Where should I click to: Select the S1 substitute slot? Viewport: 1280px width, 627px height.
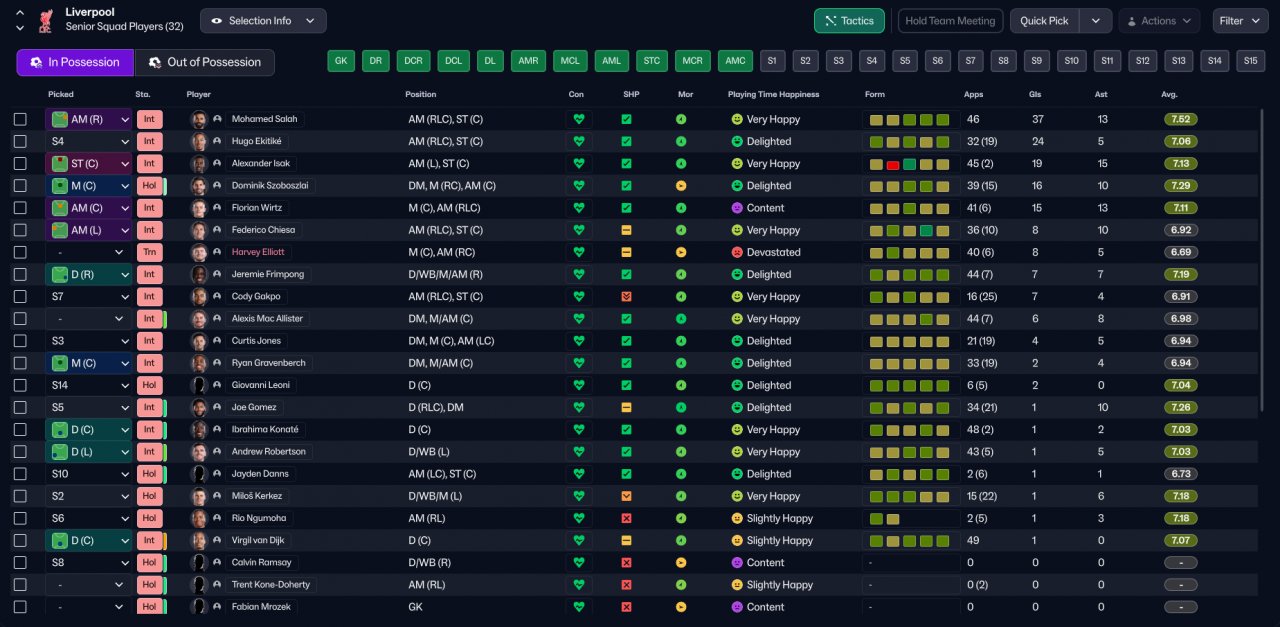[771, 61]
